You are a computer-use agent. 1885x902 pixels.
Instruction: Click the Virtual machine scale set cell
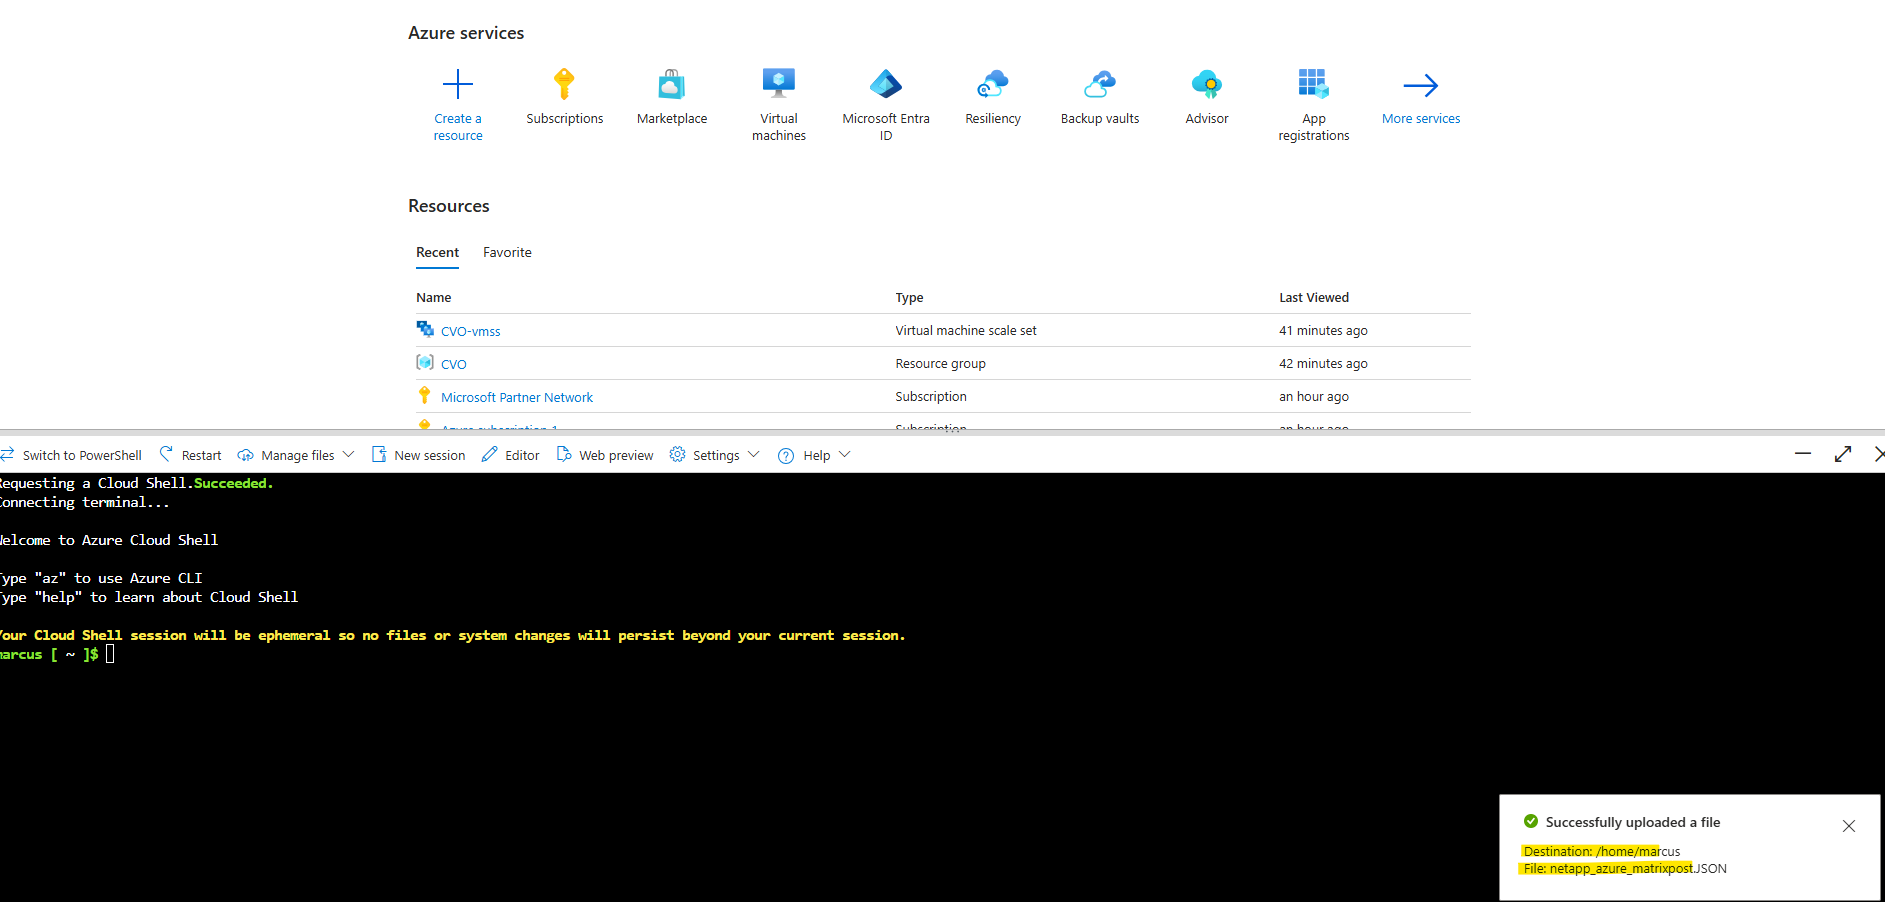(x=966, y=331)
